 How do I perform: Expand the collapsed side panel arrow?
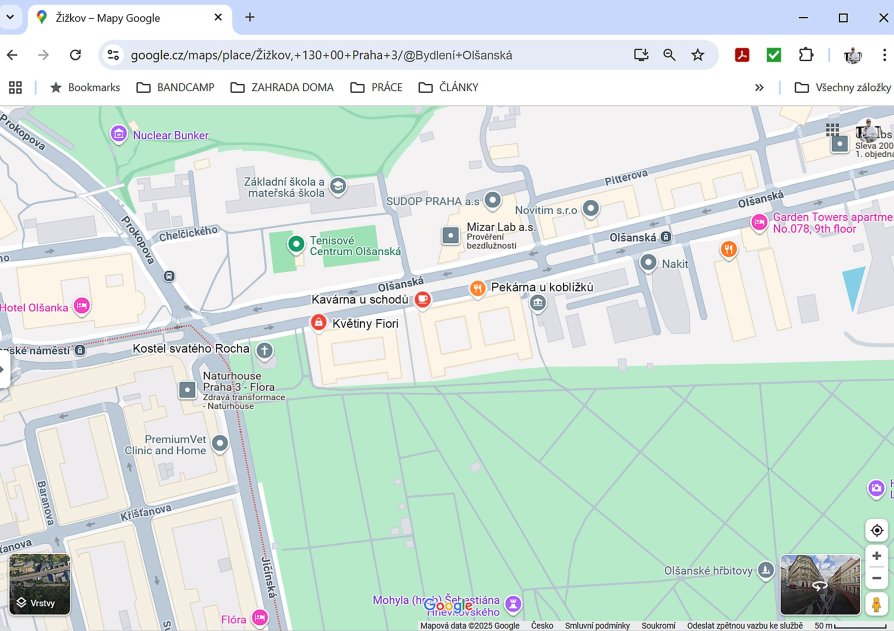click(x=3, y=369)
